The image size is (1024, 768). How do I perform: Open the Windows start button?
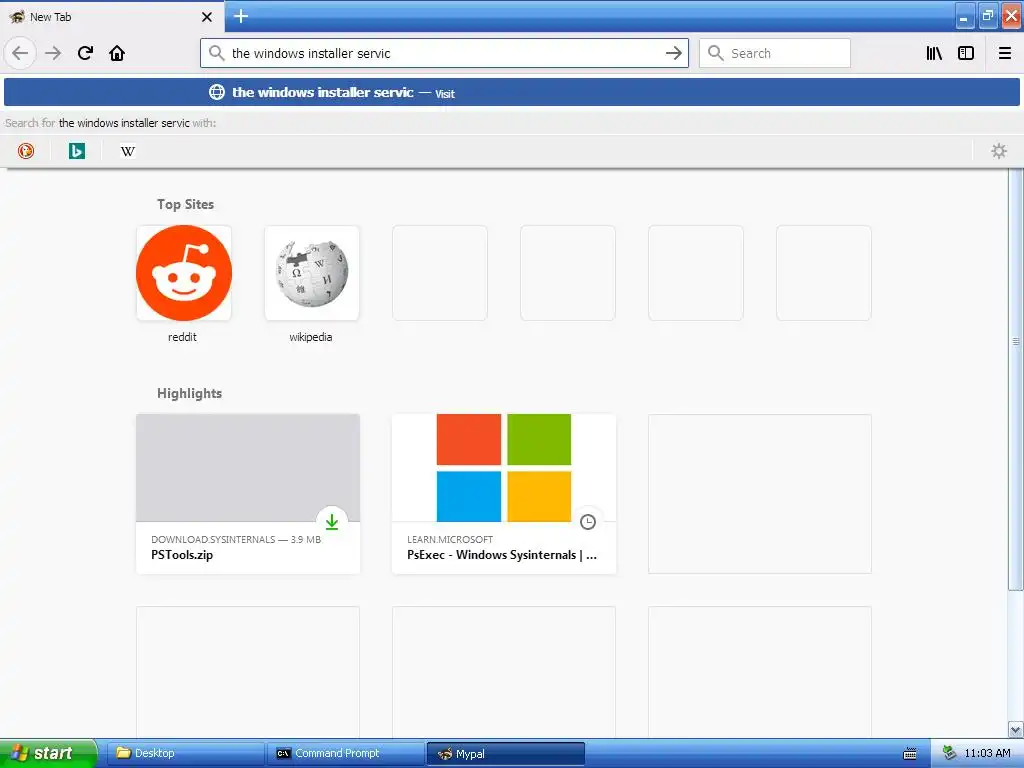pos(48,753)
